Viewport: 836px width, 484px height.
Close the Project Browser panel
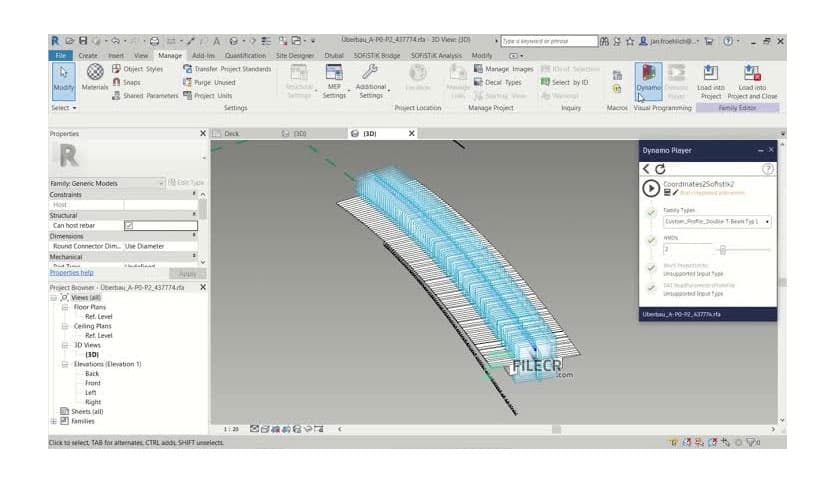203,287
